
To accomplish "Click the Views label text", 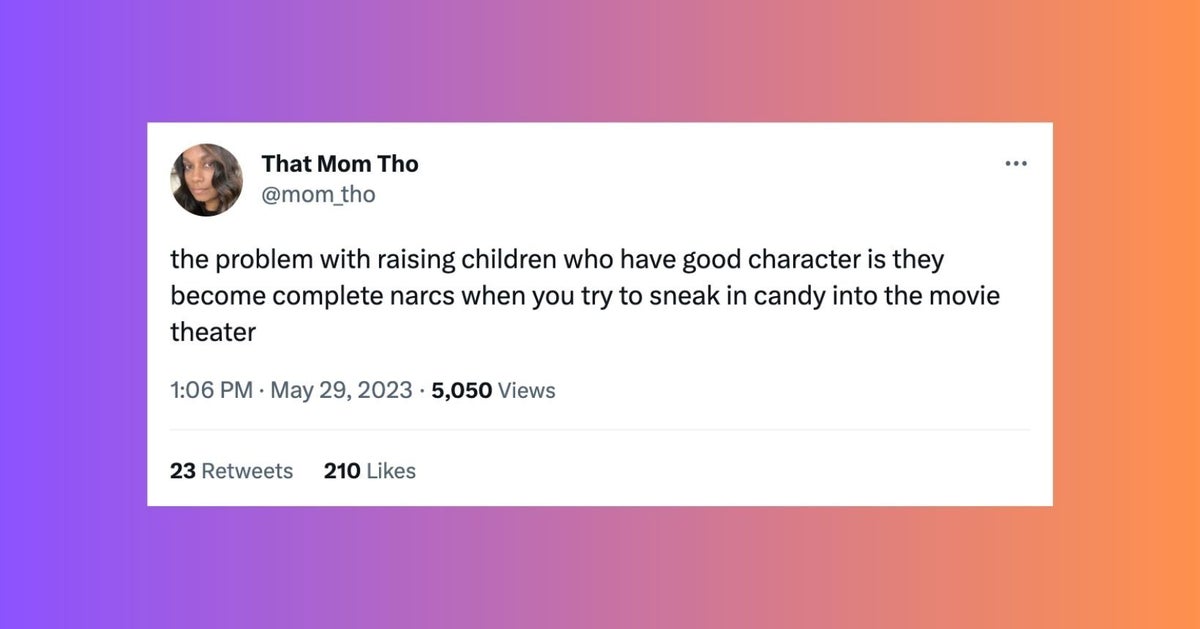I will 526,390.
